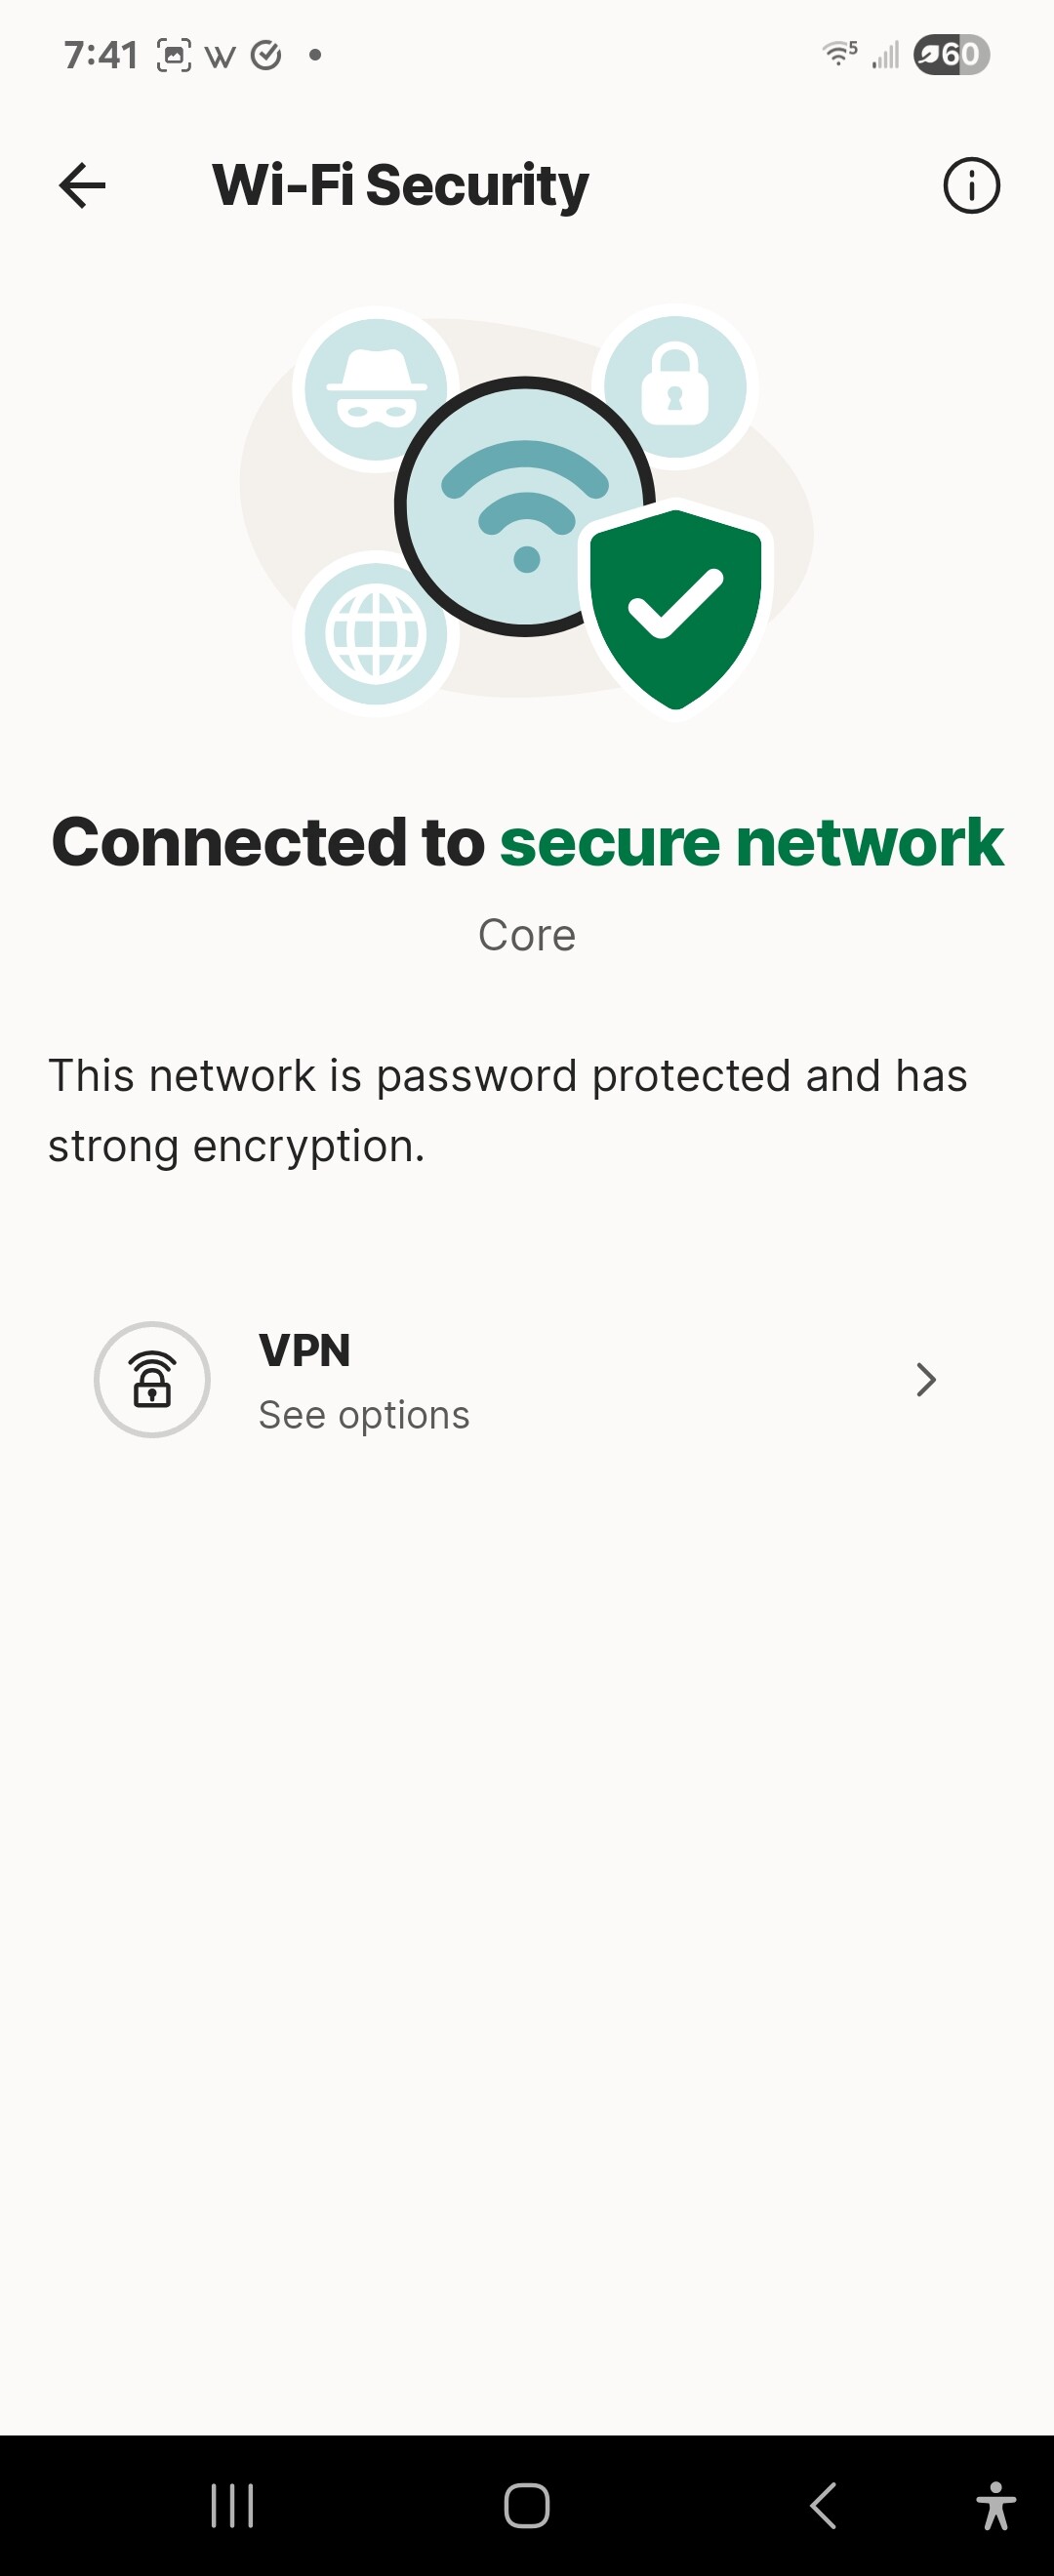This screenshot has height=2576, width=1054.
Task: Tap the green shield checkmark icon
Action: tap(676, 607)
